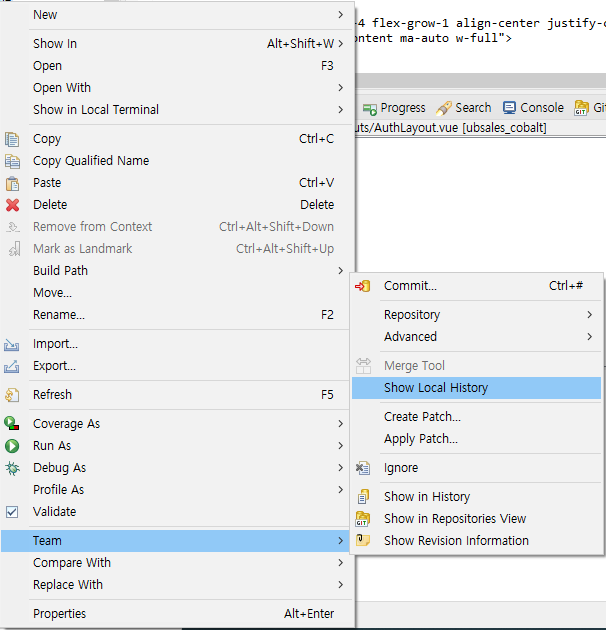Choose Properties from context menu
This screenshot has height=630, width=606.
point(59,614)
